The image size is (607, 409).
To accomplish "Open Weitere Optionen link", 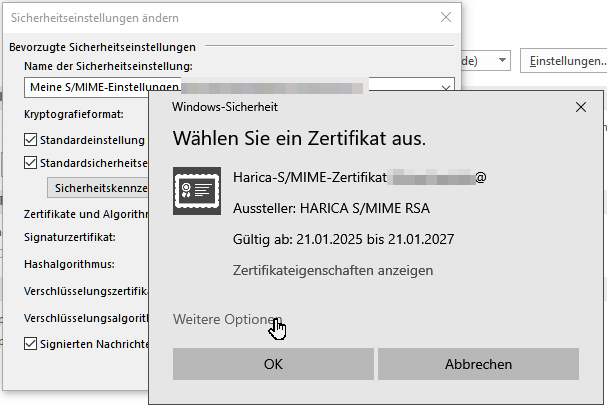I will [x=227, y=320].
